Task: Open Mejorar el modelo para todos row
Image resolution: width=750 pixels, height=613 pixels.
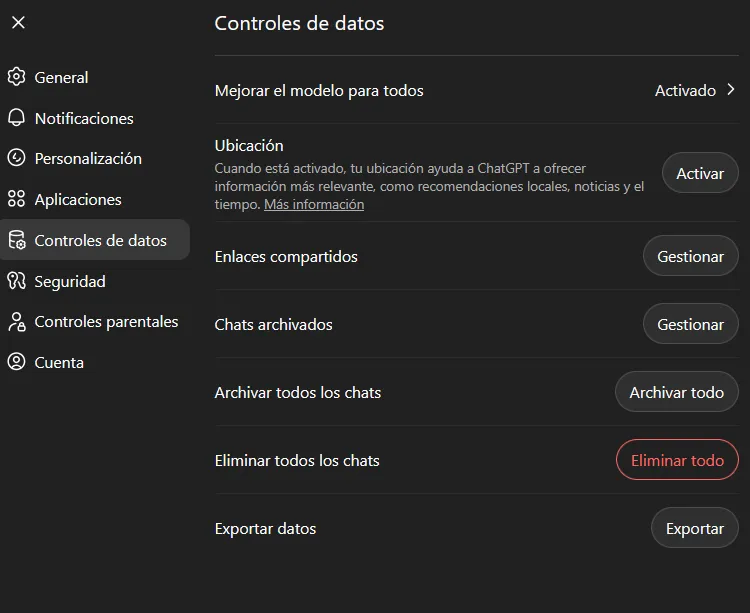Action: [x=476, y=90]
